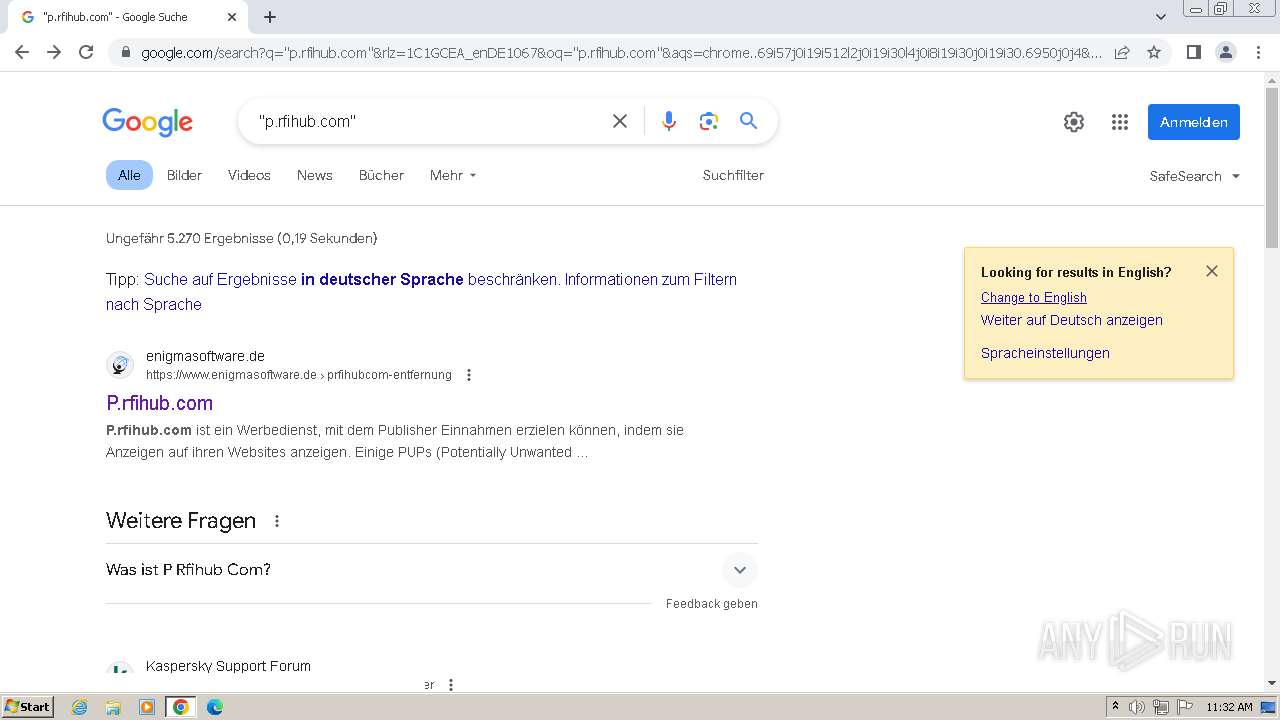This screenshot has width=1280, height=720.
Task: Submit search with magnifier icon
Action: pos(748,121)
